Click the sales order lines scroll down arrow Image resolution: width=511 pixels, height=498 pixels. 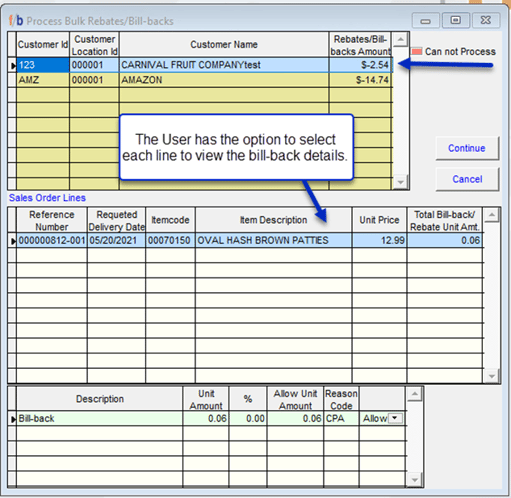pyautogui.click(x=491, y=376)
